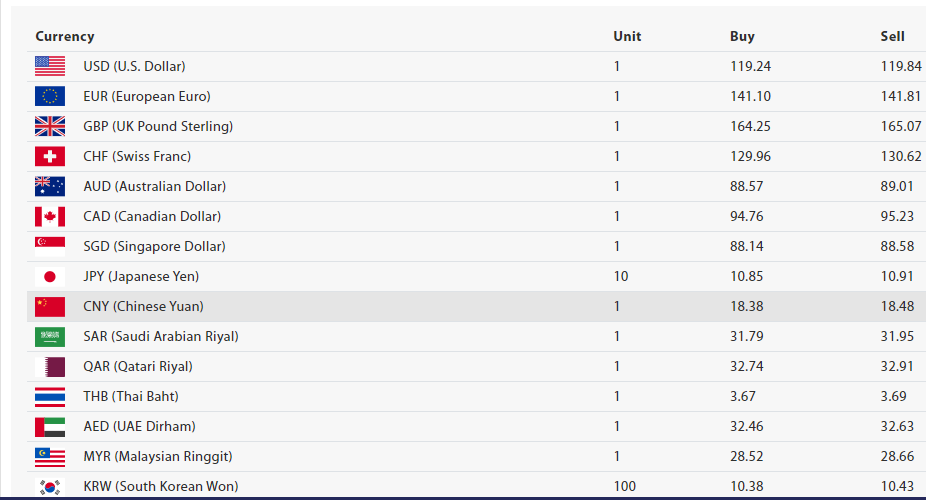The width and height of the screenshot is (926, 500).
Task: Click the AED (UAE Dirham) row text
Action: pyautogui.click(x=139, y=426)
